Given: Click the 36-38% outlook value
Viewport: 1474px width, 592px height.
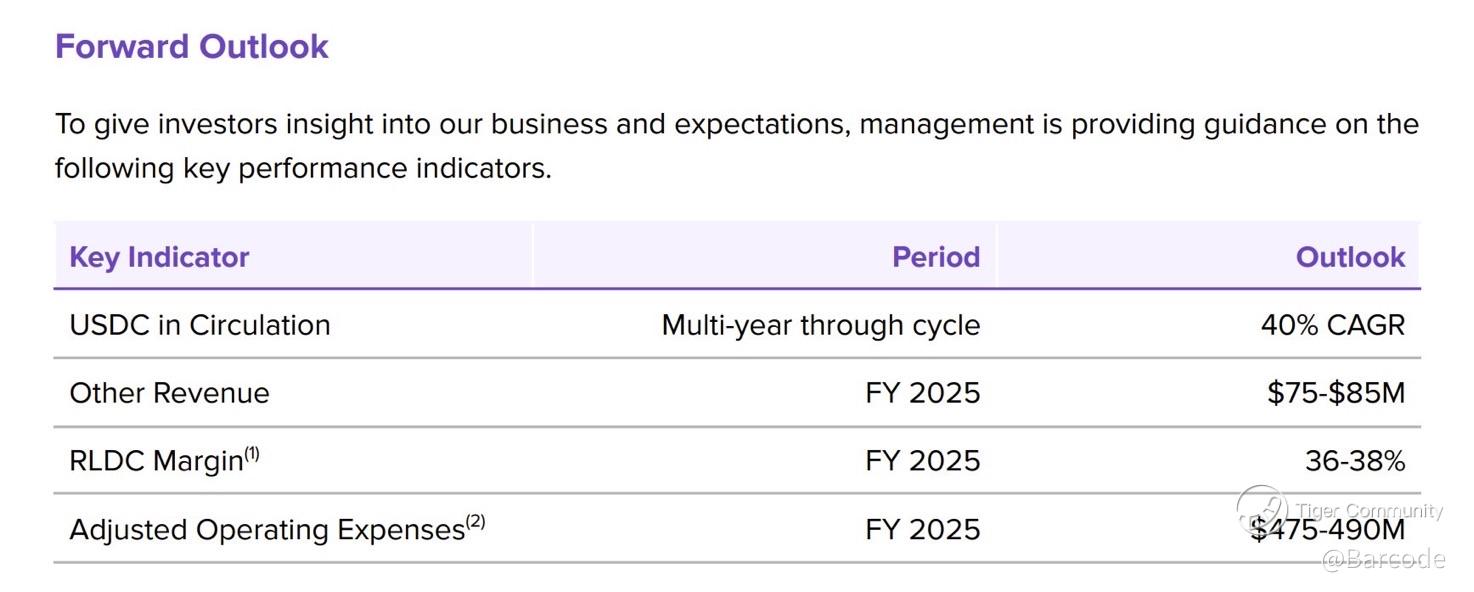Looking at the screenshot, I should pyautogui.click(x=1354, y=461).
